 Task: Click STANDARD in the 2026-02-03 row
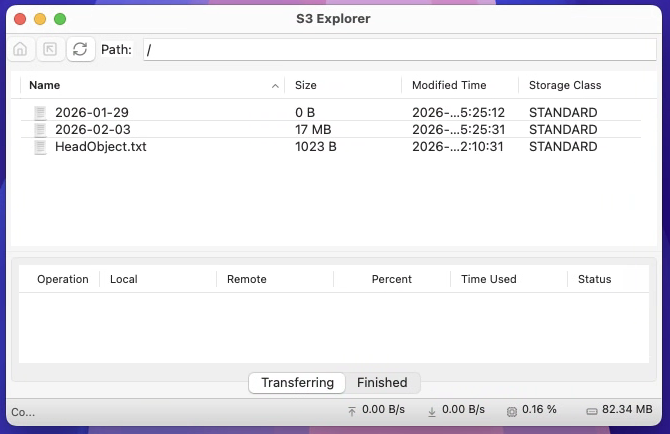point(563,129)
